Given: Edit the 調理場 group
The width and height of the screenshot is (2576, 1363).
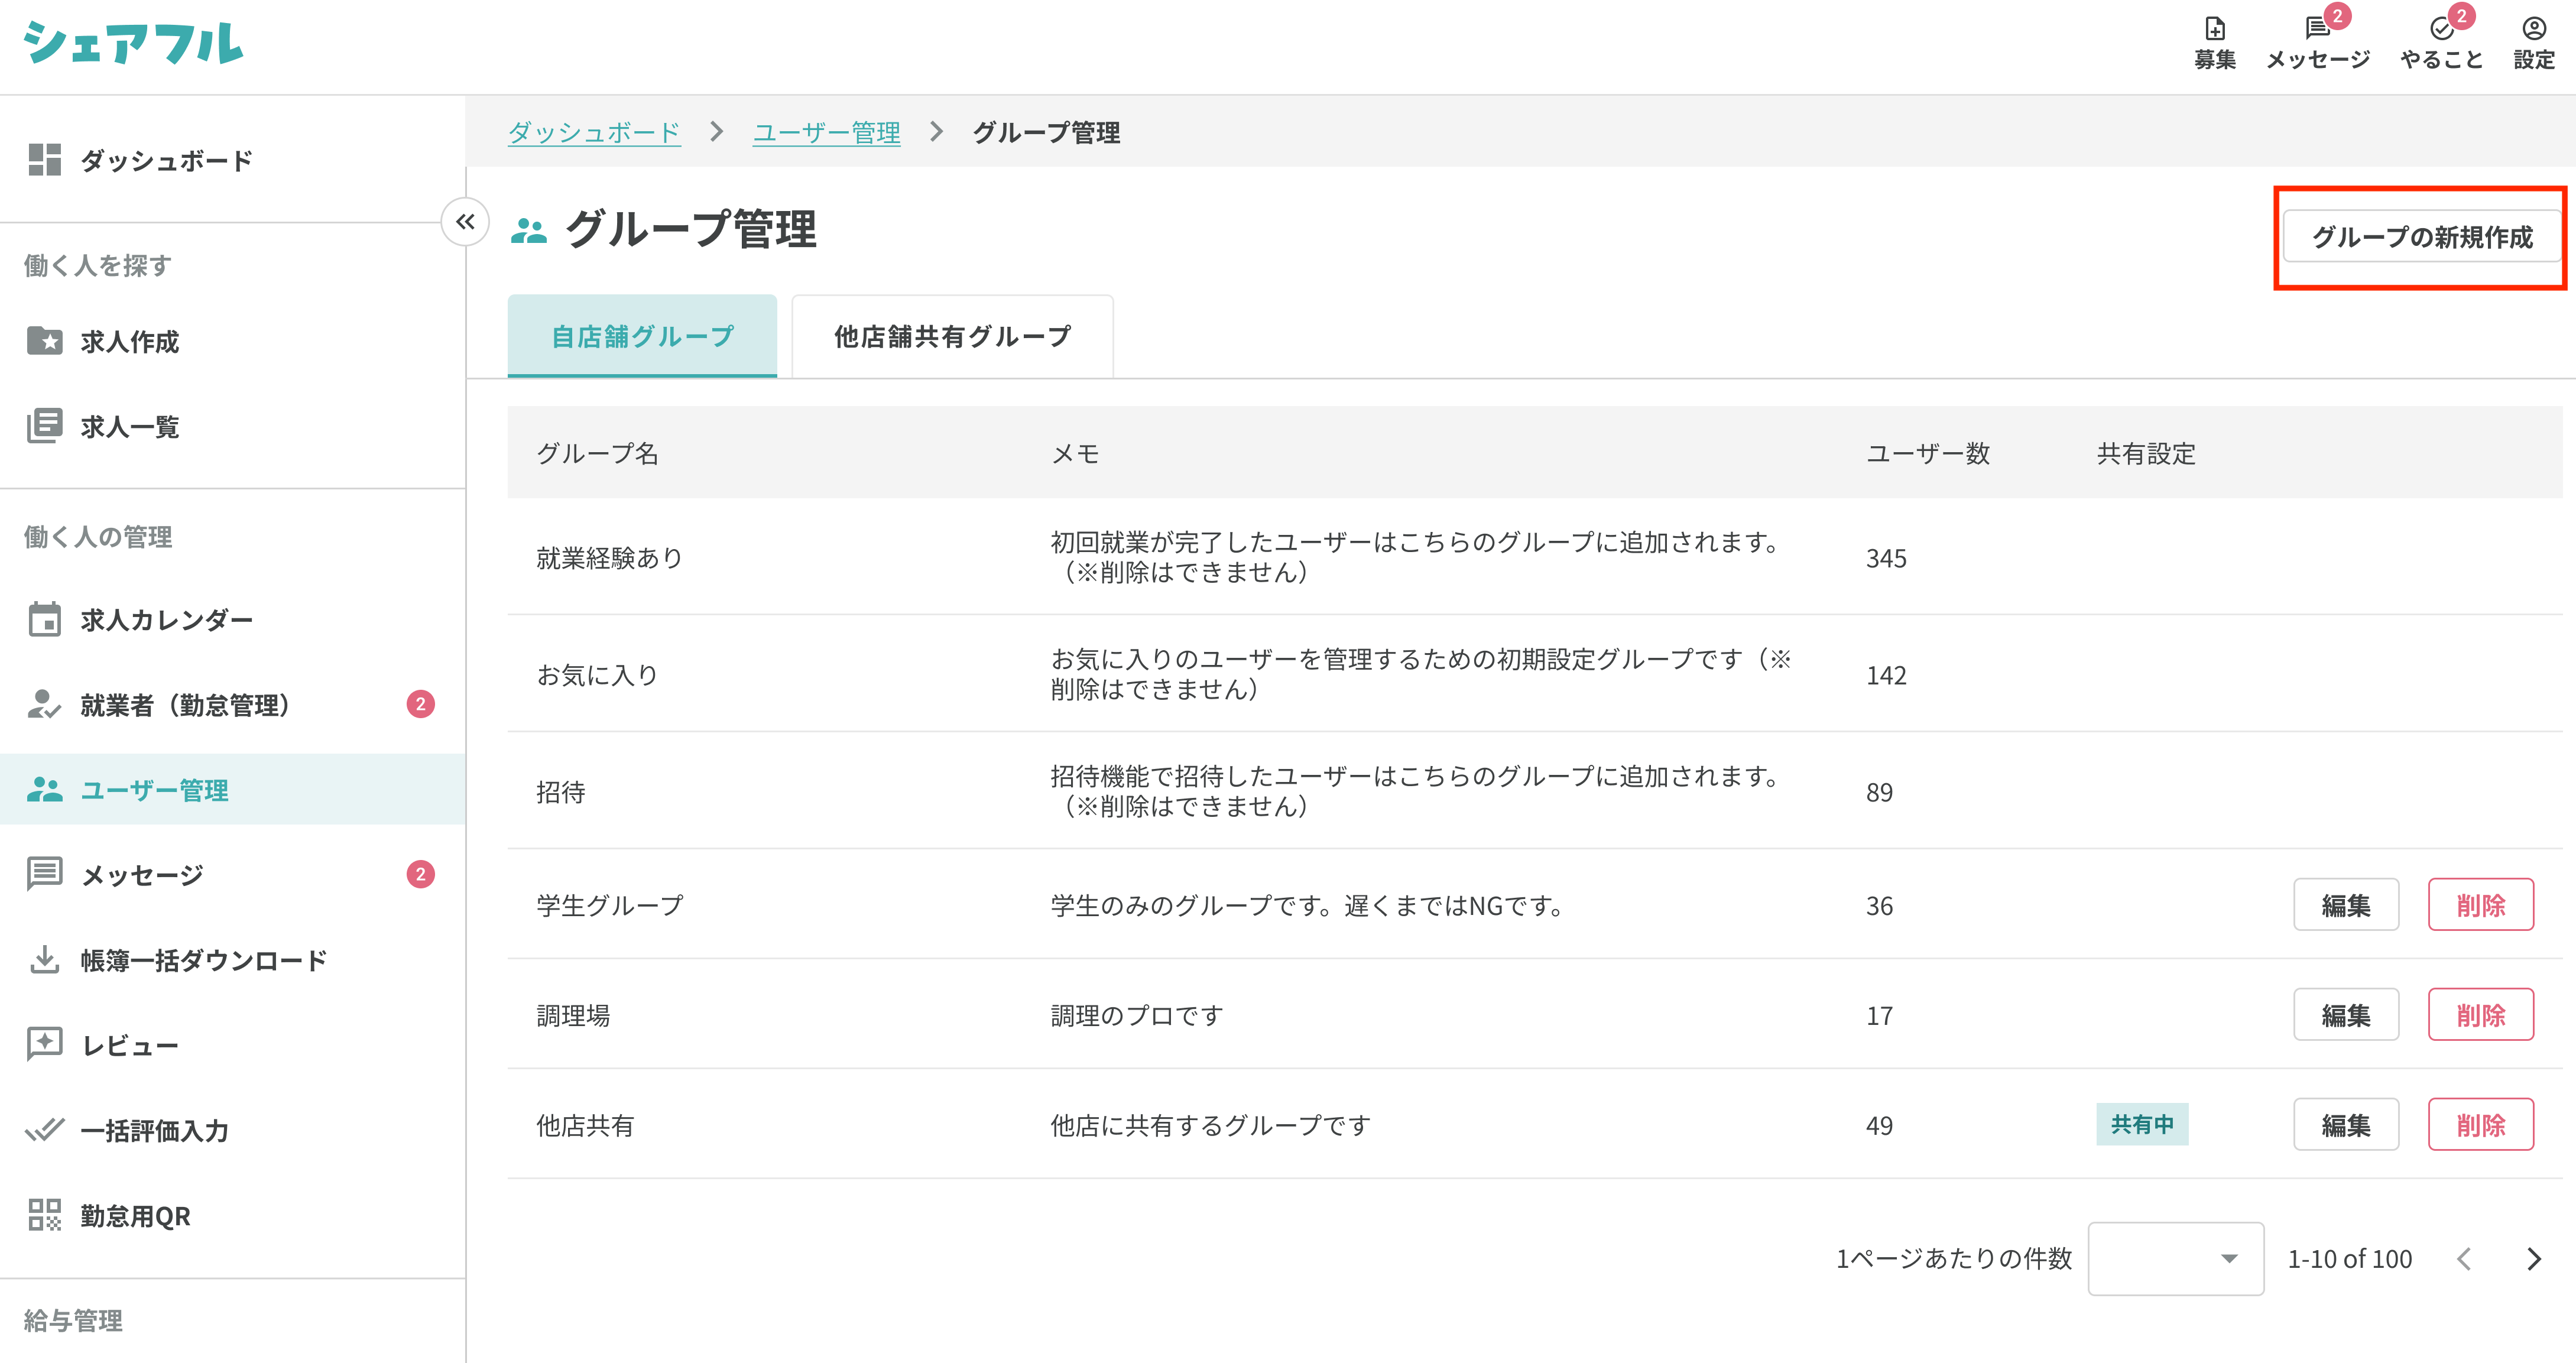Looking at the screenshot, I should click(x=2345, y=1014).
